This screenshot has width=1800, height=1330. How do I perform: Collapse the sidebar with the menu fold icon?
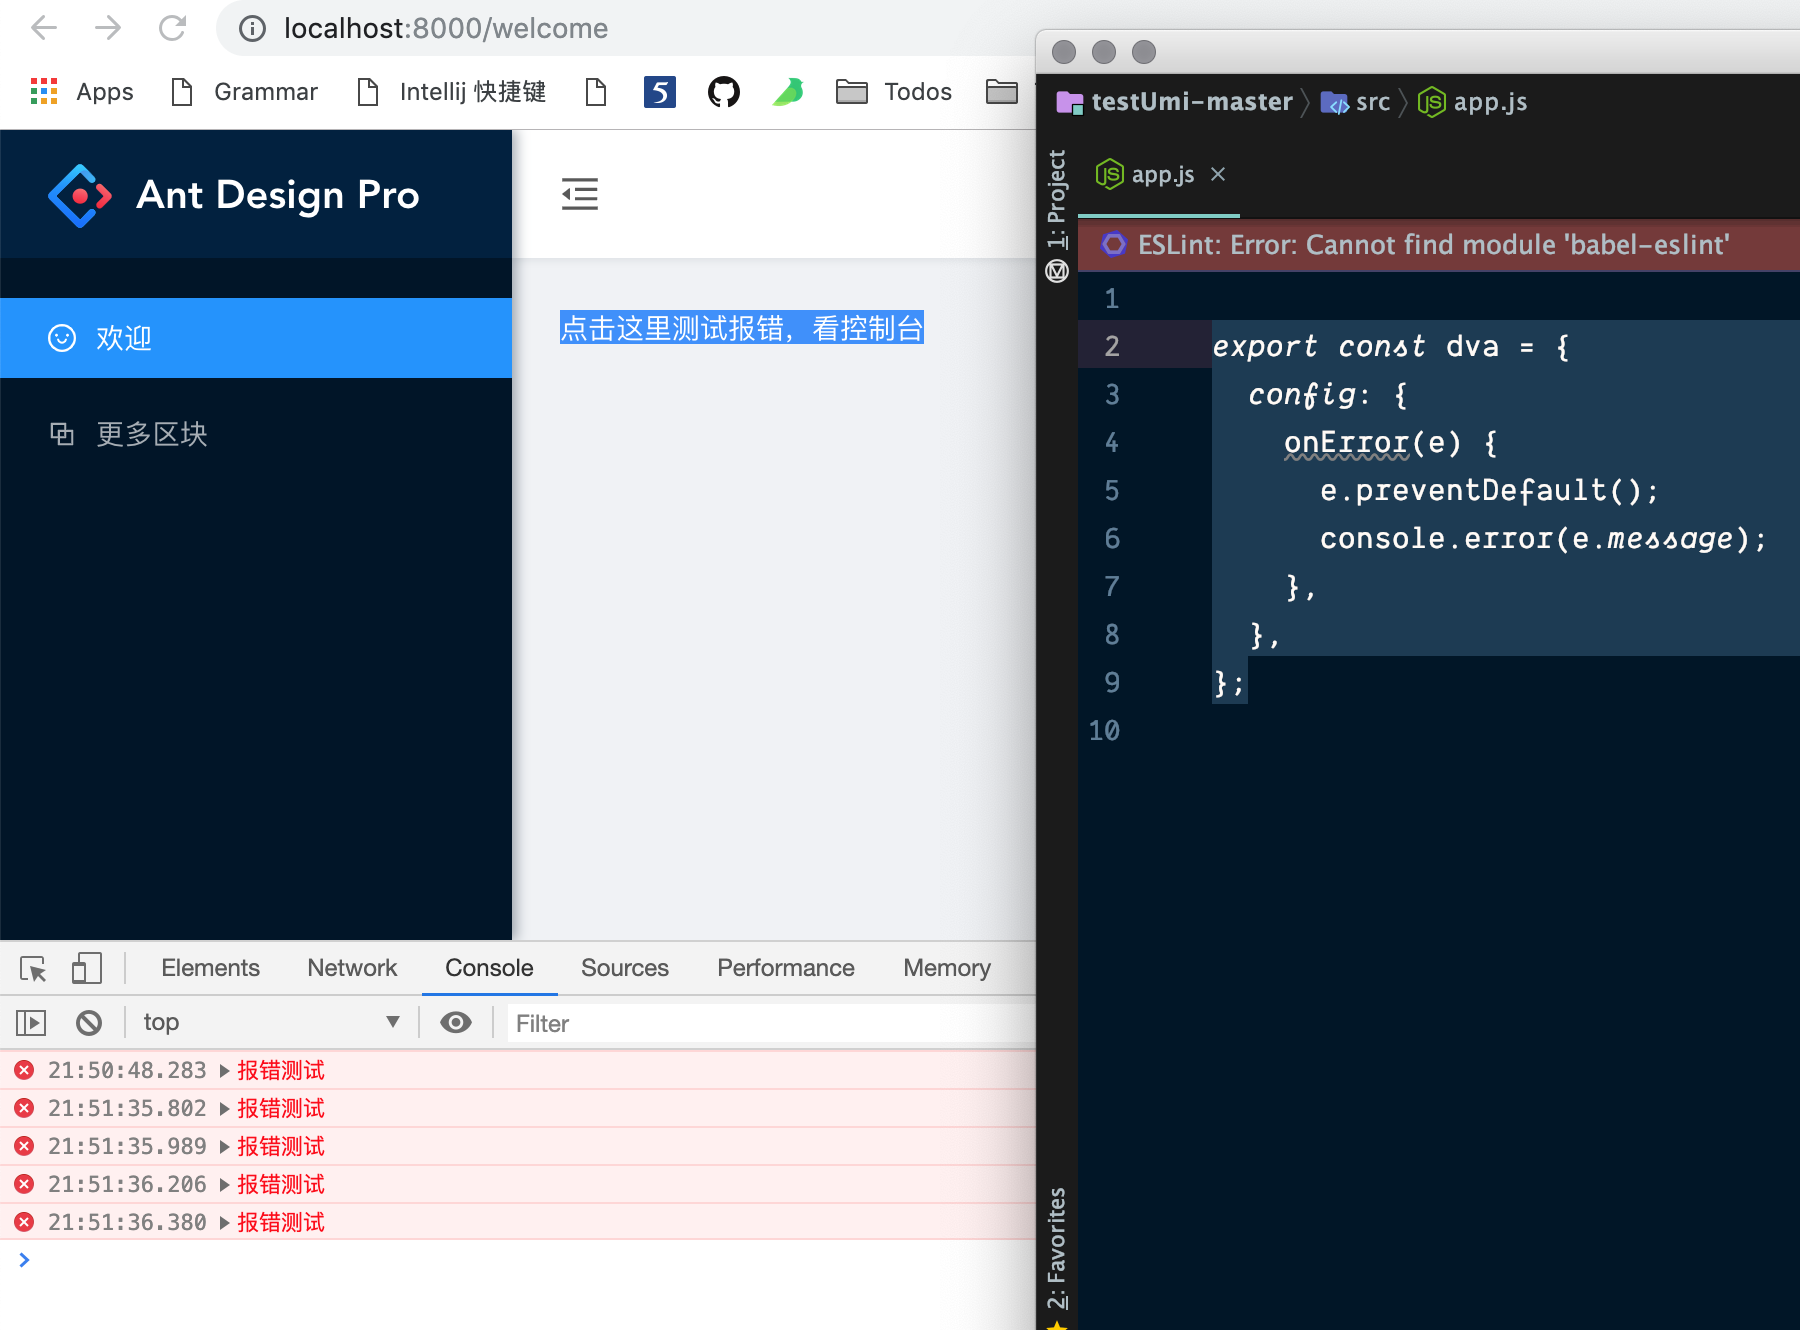point(580,194)
